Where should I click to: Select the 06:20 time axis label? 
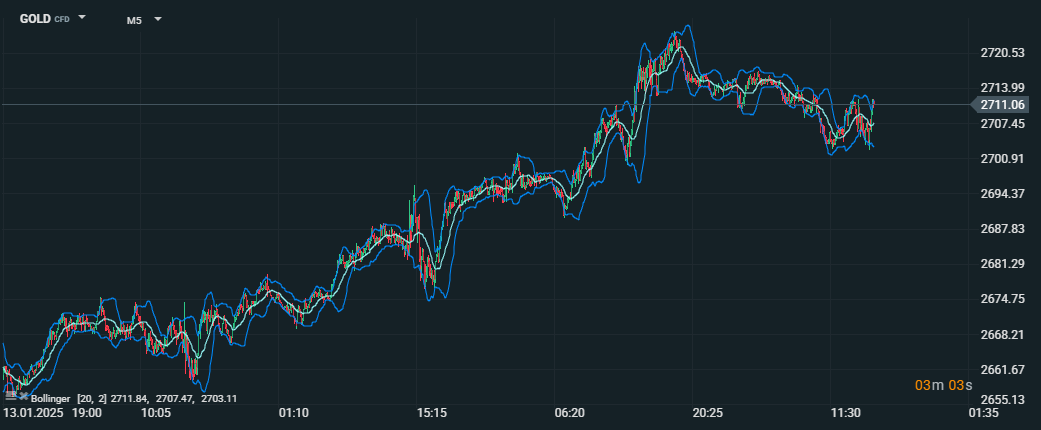click(569, 412)
